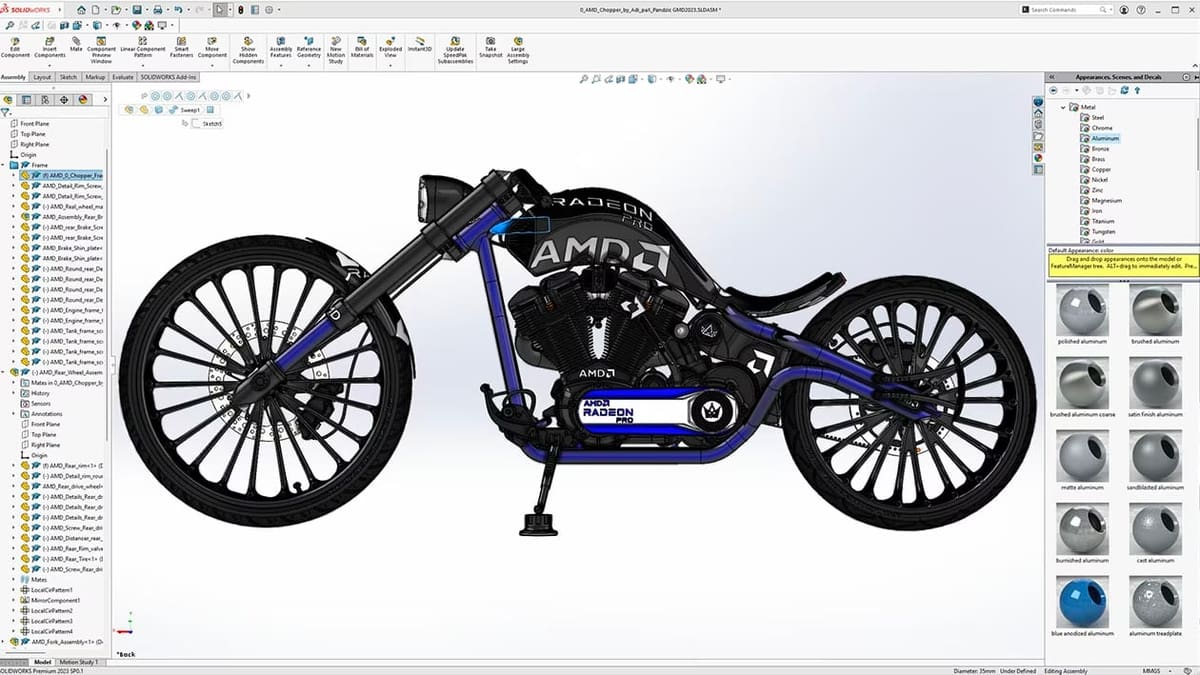Open Bill of Materials
Image resolution: width=1200 pixels, height=675 pixels.
(362, 48)
